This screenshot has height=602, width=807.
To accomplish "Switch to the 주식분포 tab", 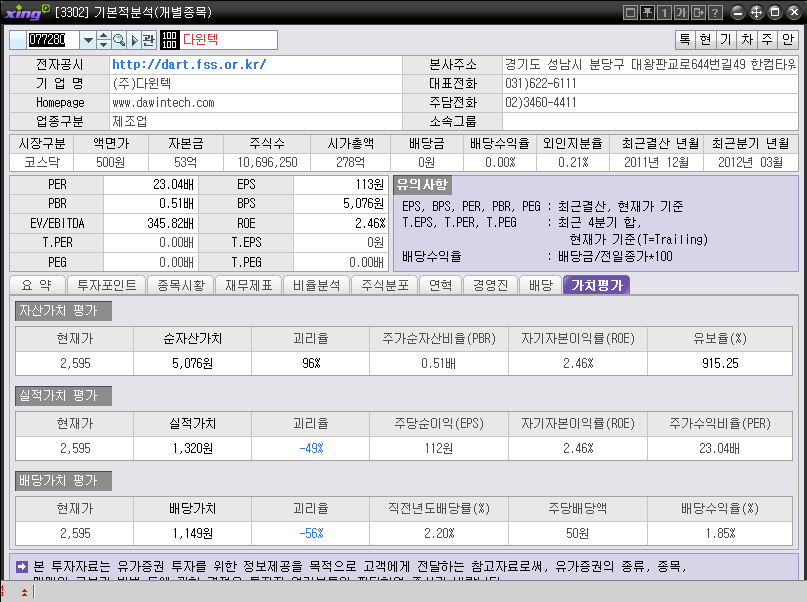I will click(384, 285).
